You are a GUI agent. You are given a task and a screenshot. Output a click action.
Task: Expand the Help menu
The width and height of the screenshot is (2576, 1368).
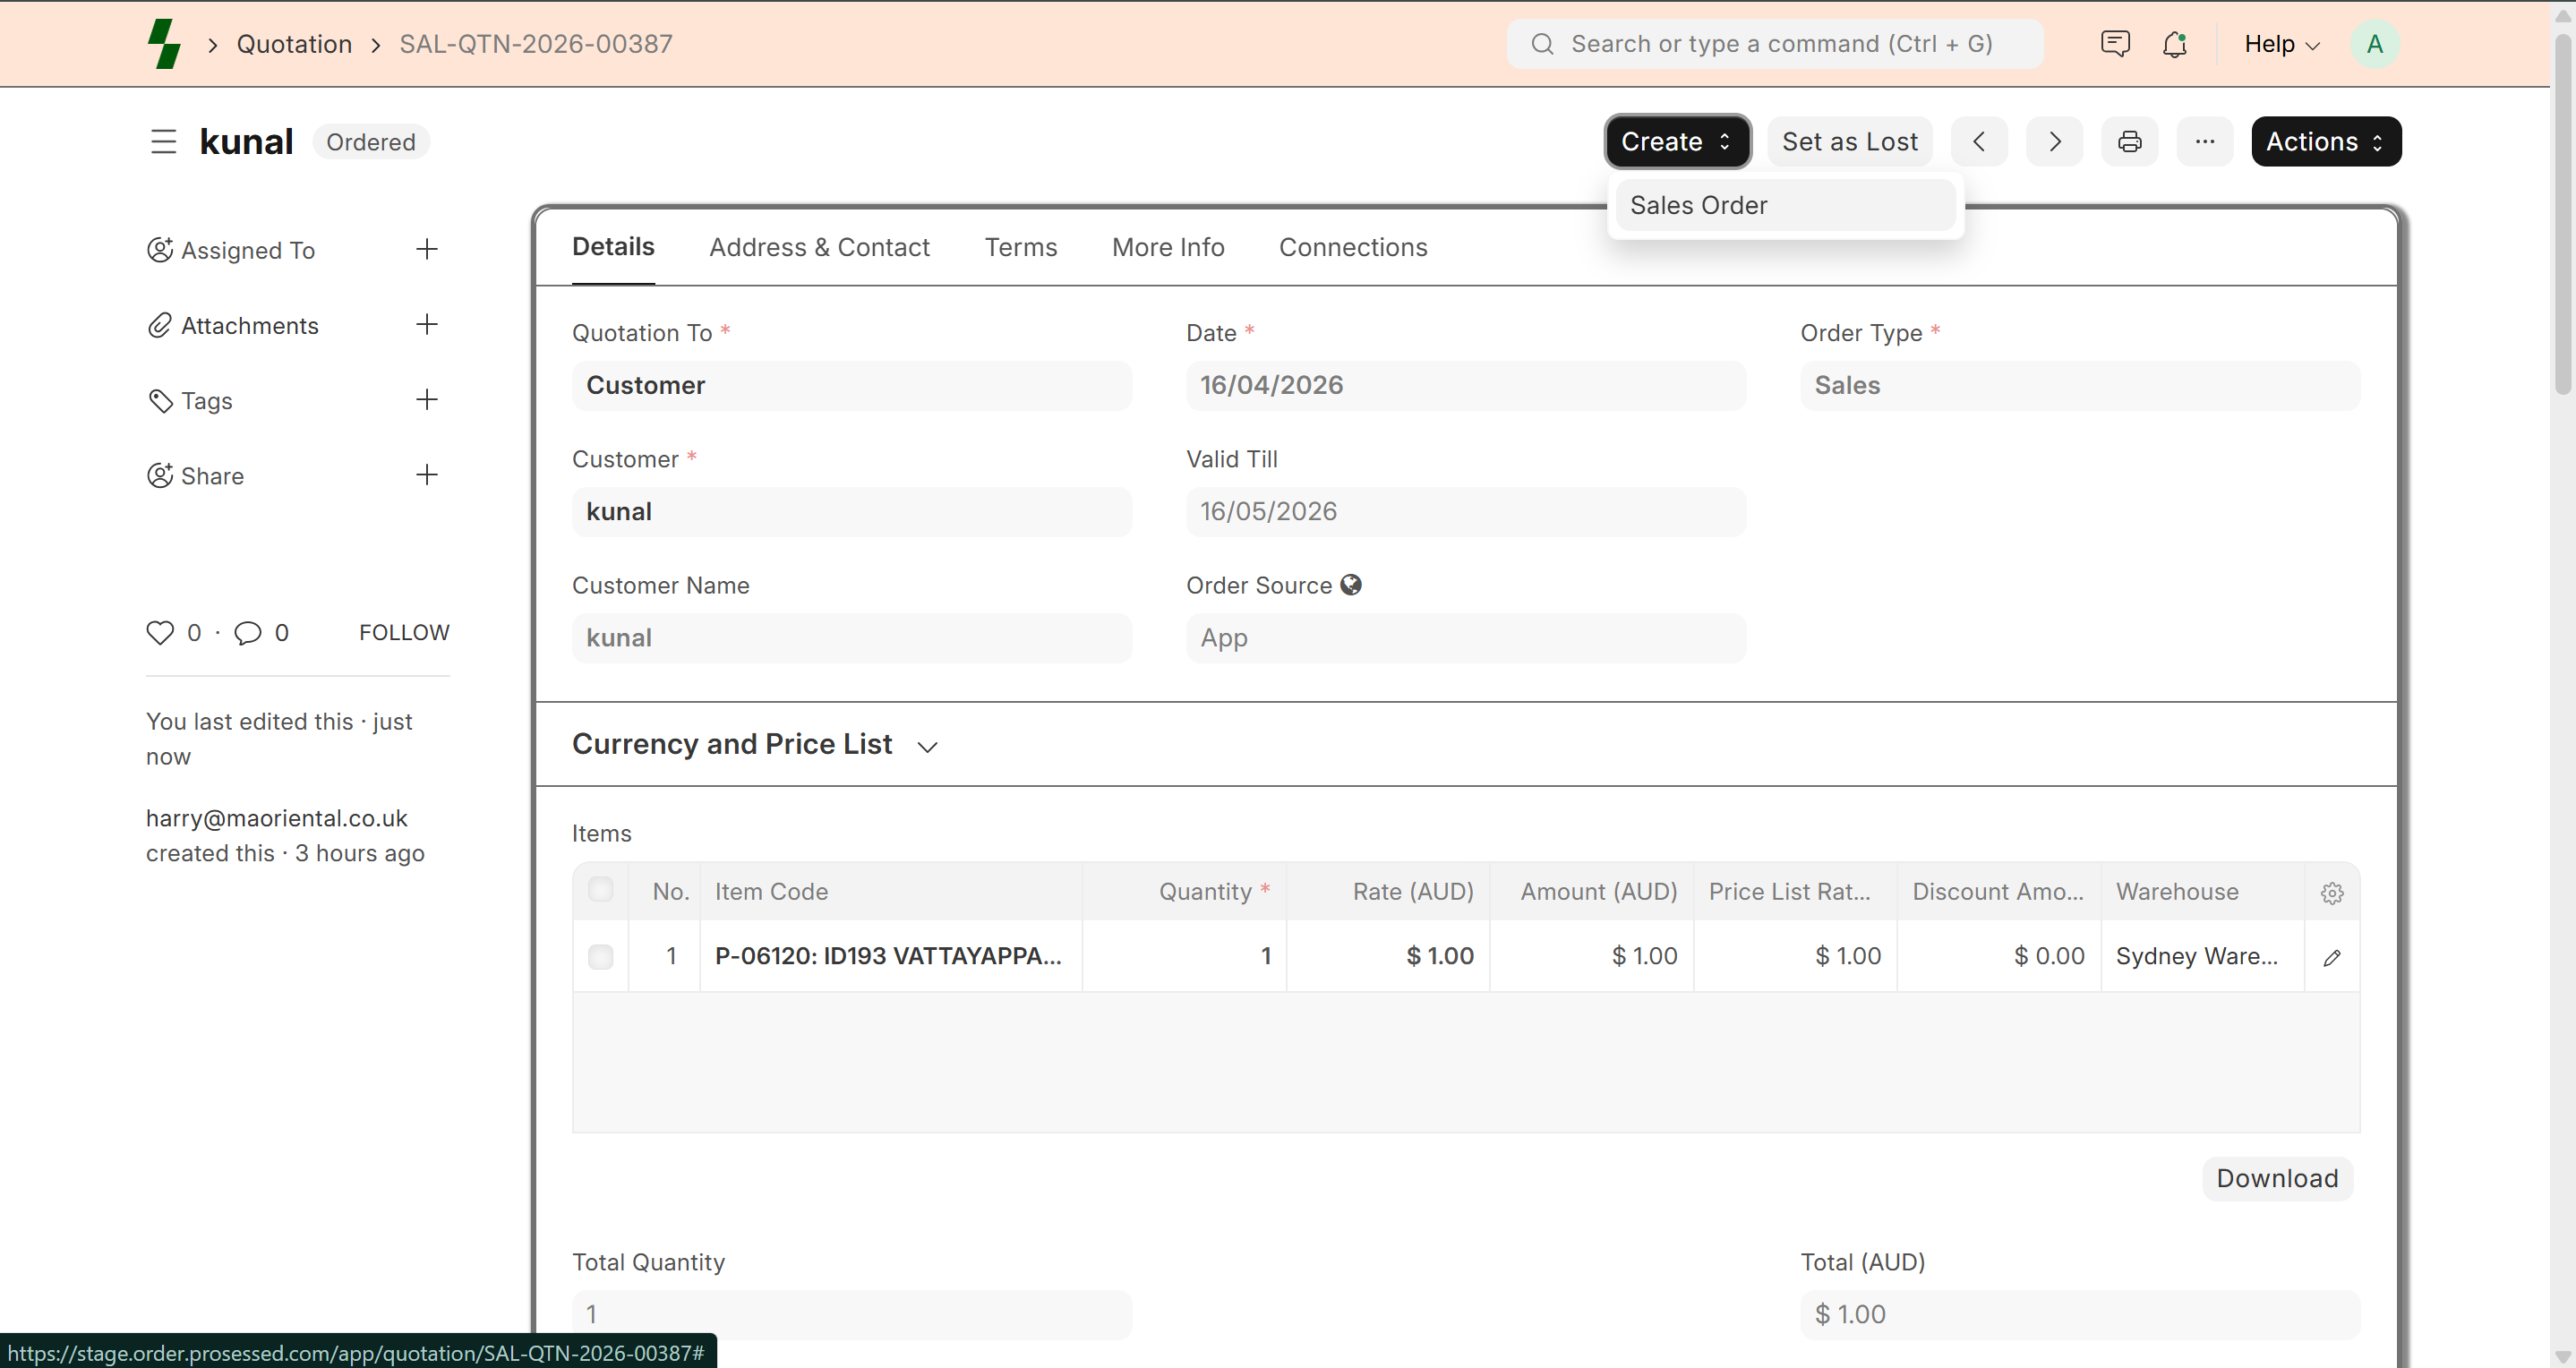(2281, 44)
